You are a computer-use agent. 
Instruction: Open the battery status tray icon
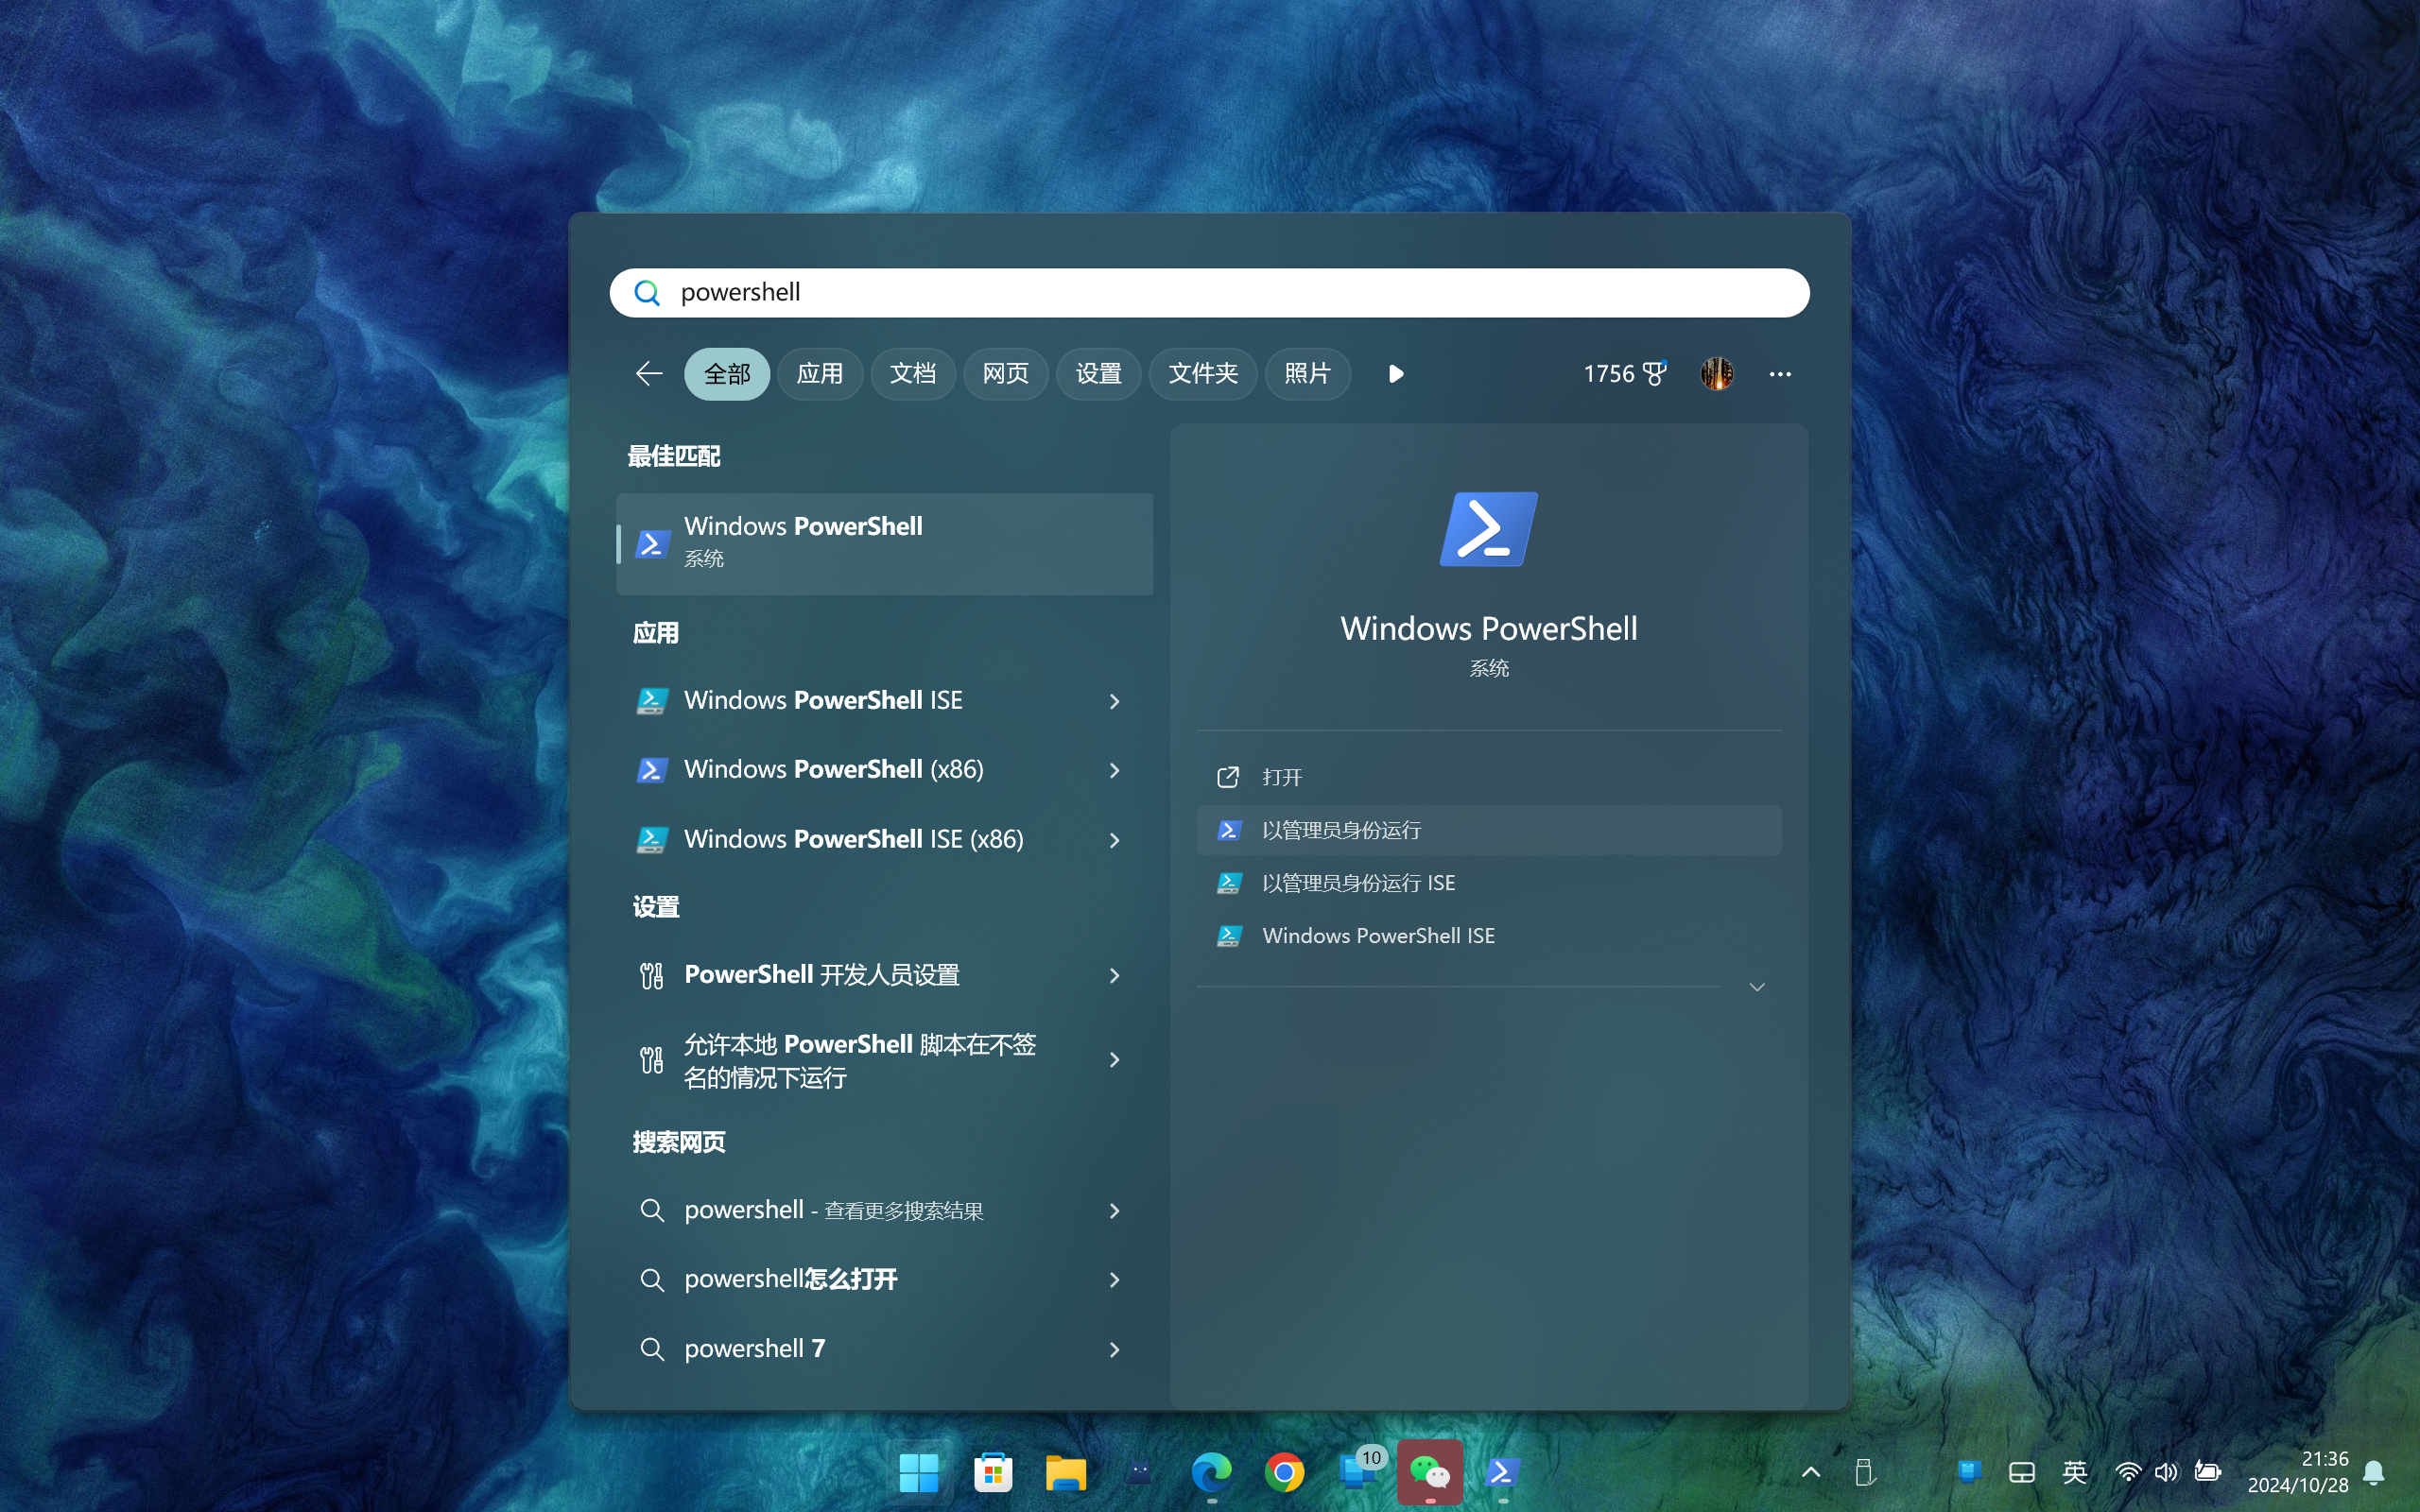click(2208, 1472)
